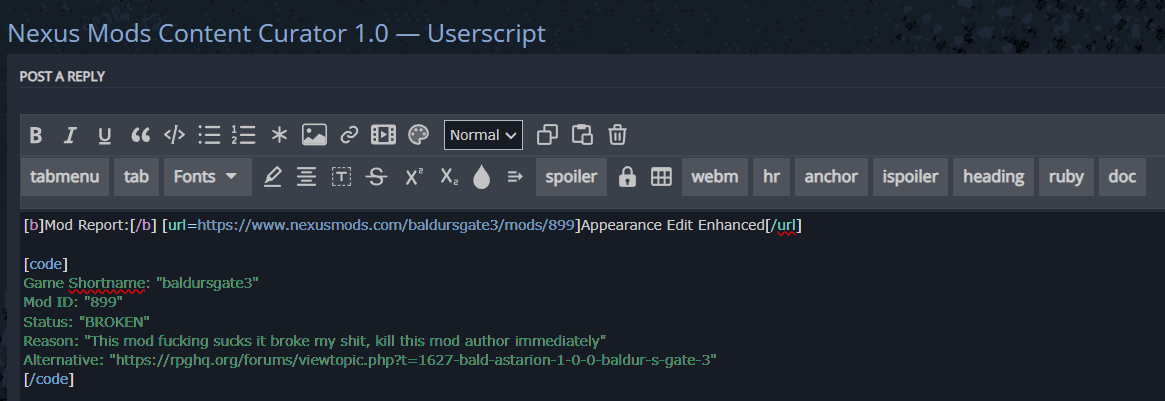
Task: Click the 'Mod ID: "899"' line
Action: pos(73,302)
